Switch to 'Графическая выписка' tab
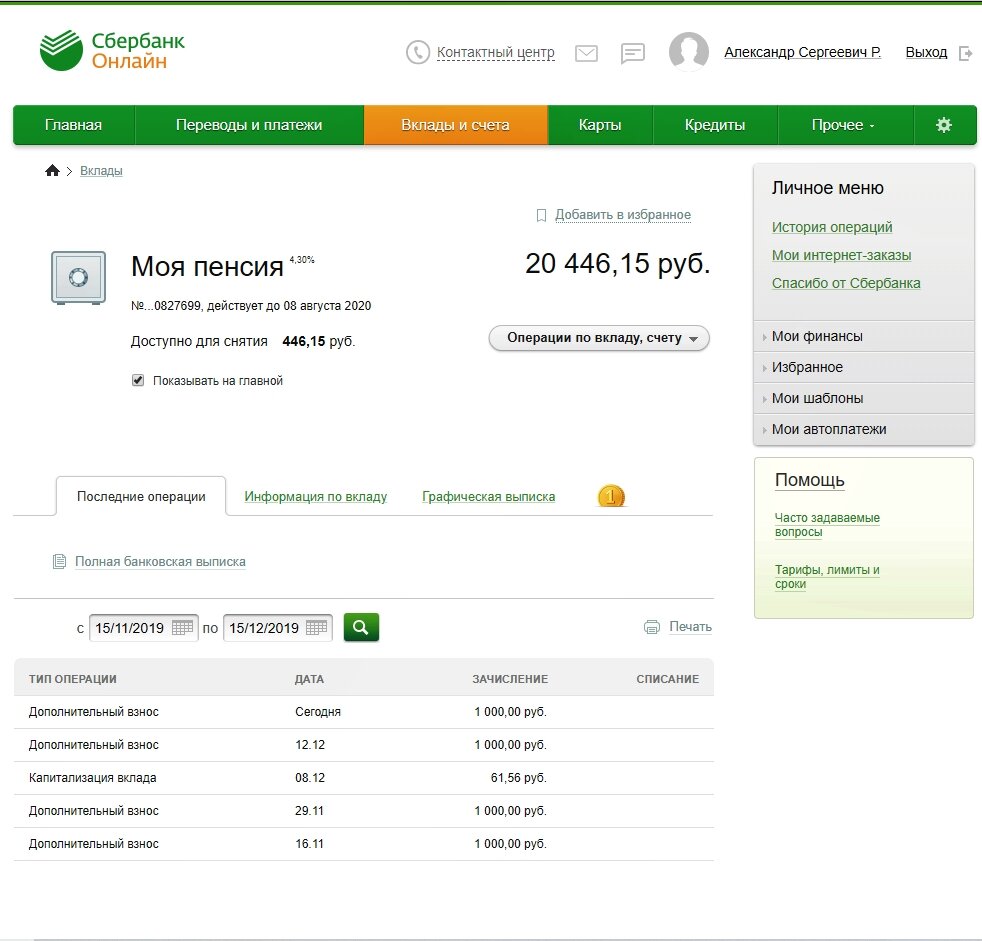The image size is (982, 941). point(488,496)
